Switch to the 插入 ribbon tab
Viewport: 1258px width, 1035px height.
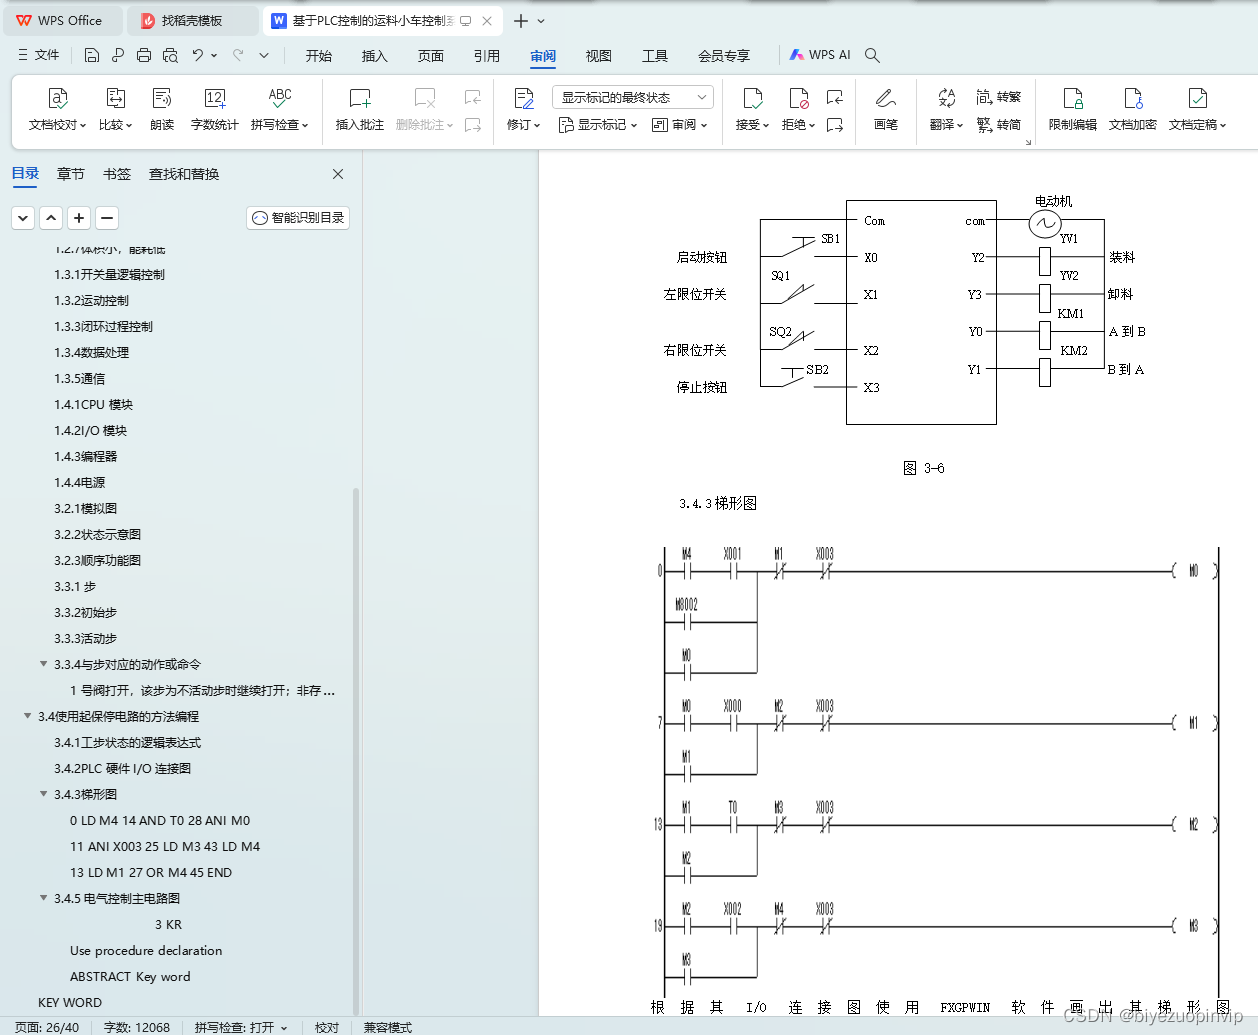click(x=374, y=55)
